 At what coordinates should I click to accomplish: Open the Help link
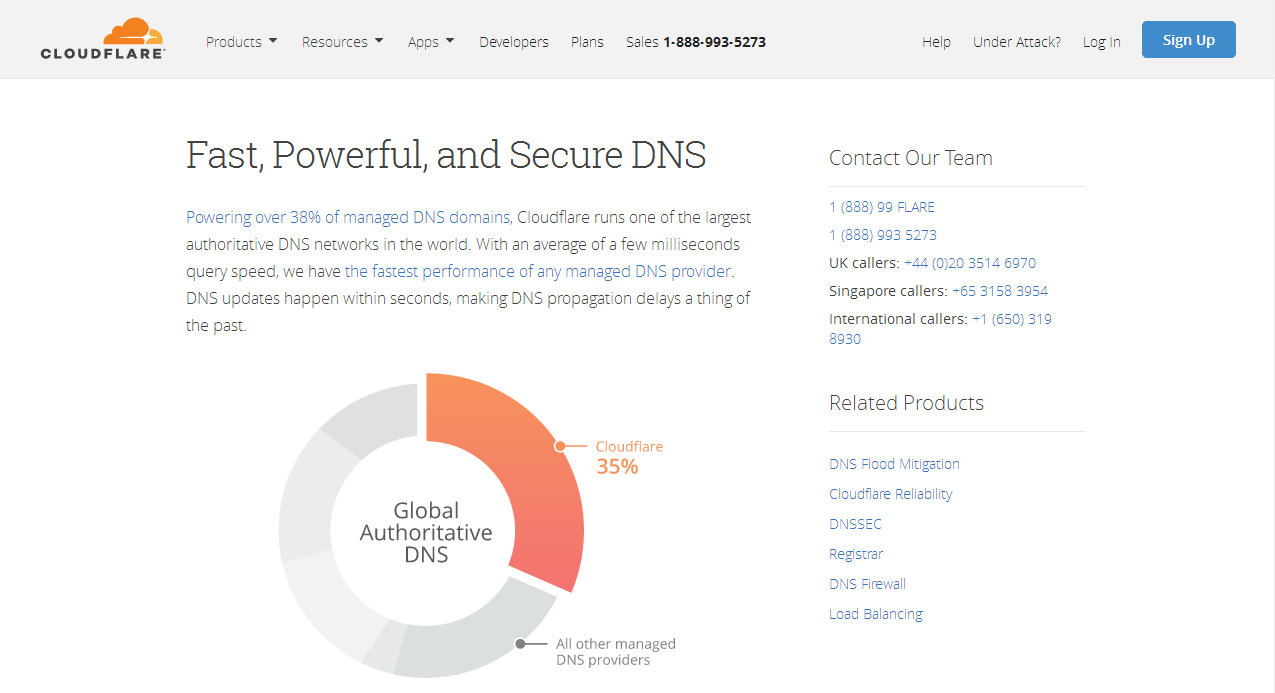(936, 42)
